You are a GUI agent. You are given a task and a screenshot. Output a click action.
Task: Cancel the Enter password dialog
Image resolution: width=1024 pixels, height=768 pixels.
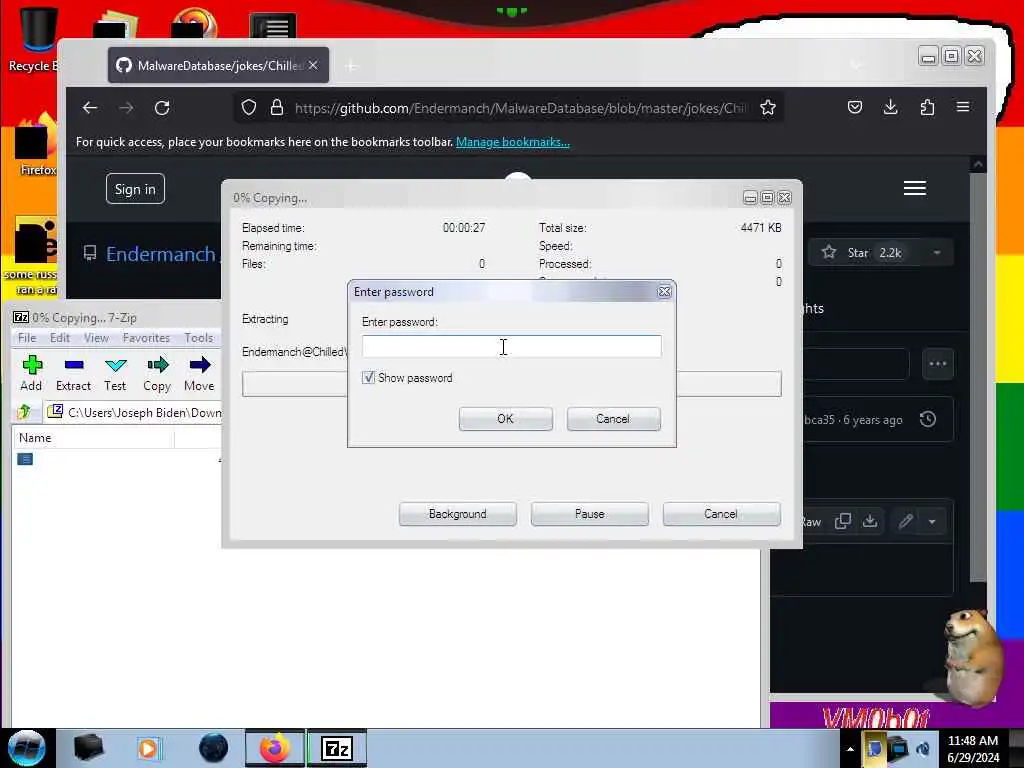[613, 419]
